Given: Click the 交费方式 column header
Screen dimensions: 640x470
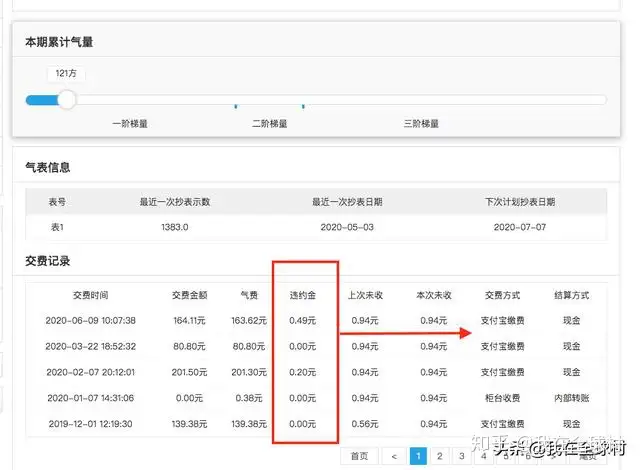Looking at the screenshot, I should pos(502,295).
